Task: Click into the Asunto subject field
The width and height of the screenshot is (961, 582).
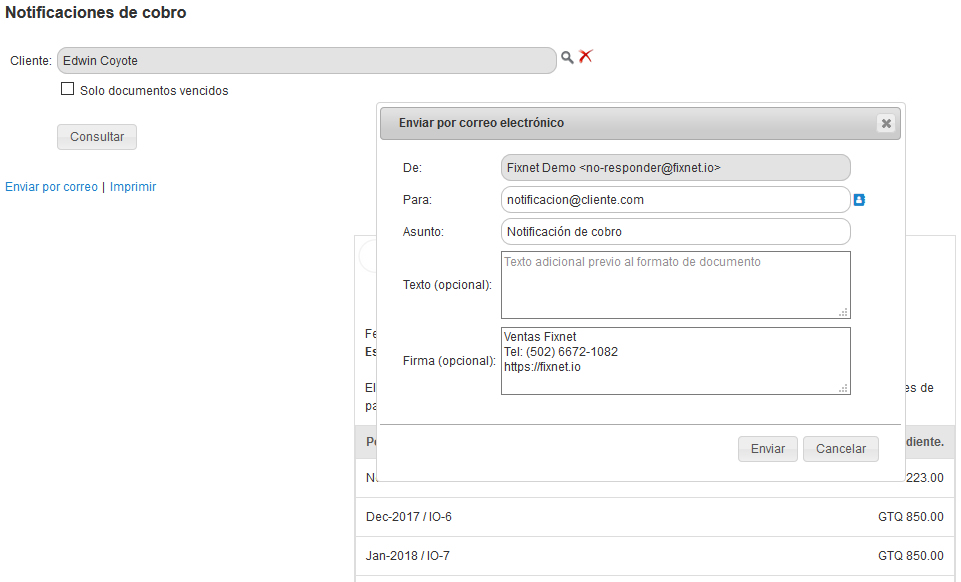Action: click(x=675, y=232)
